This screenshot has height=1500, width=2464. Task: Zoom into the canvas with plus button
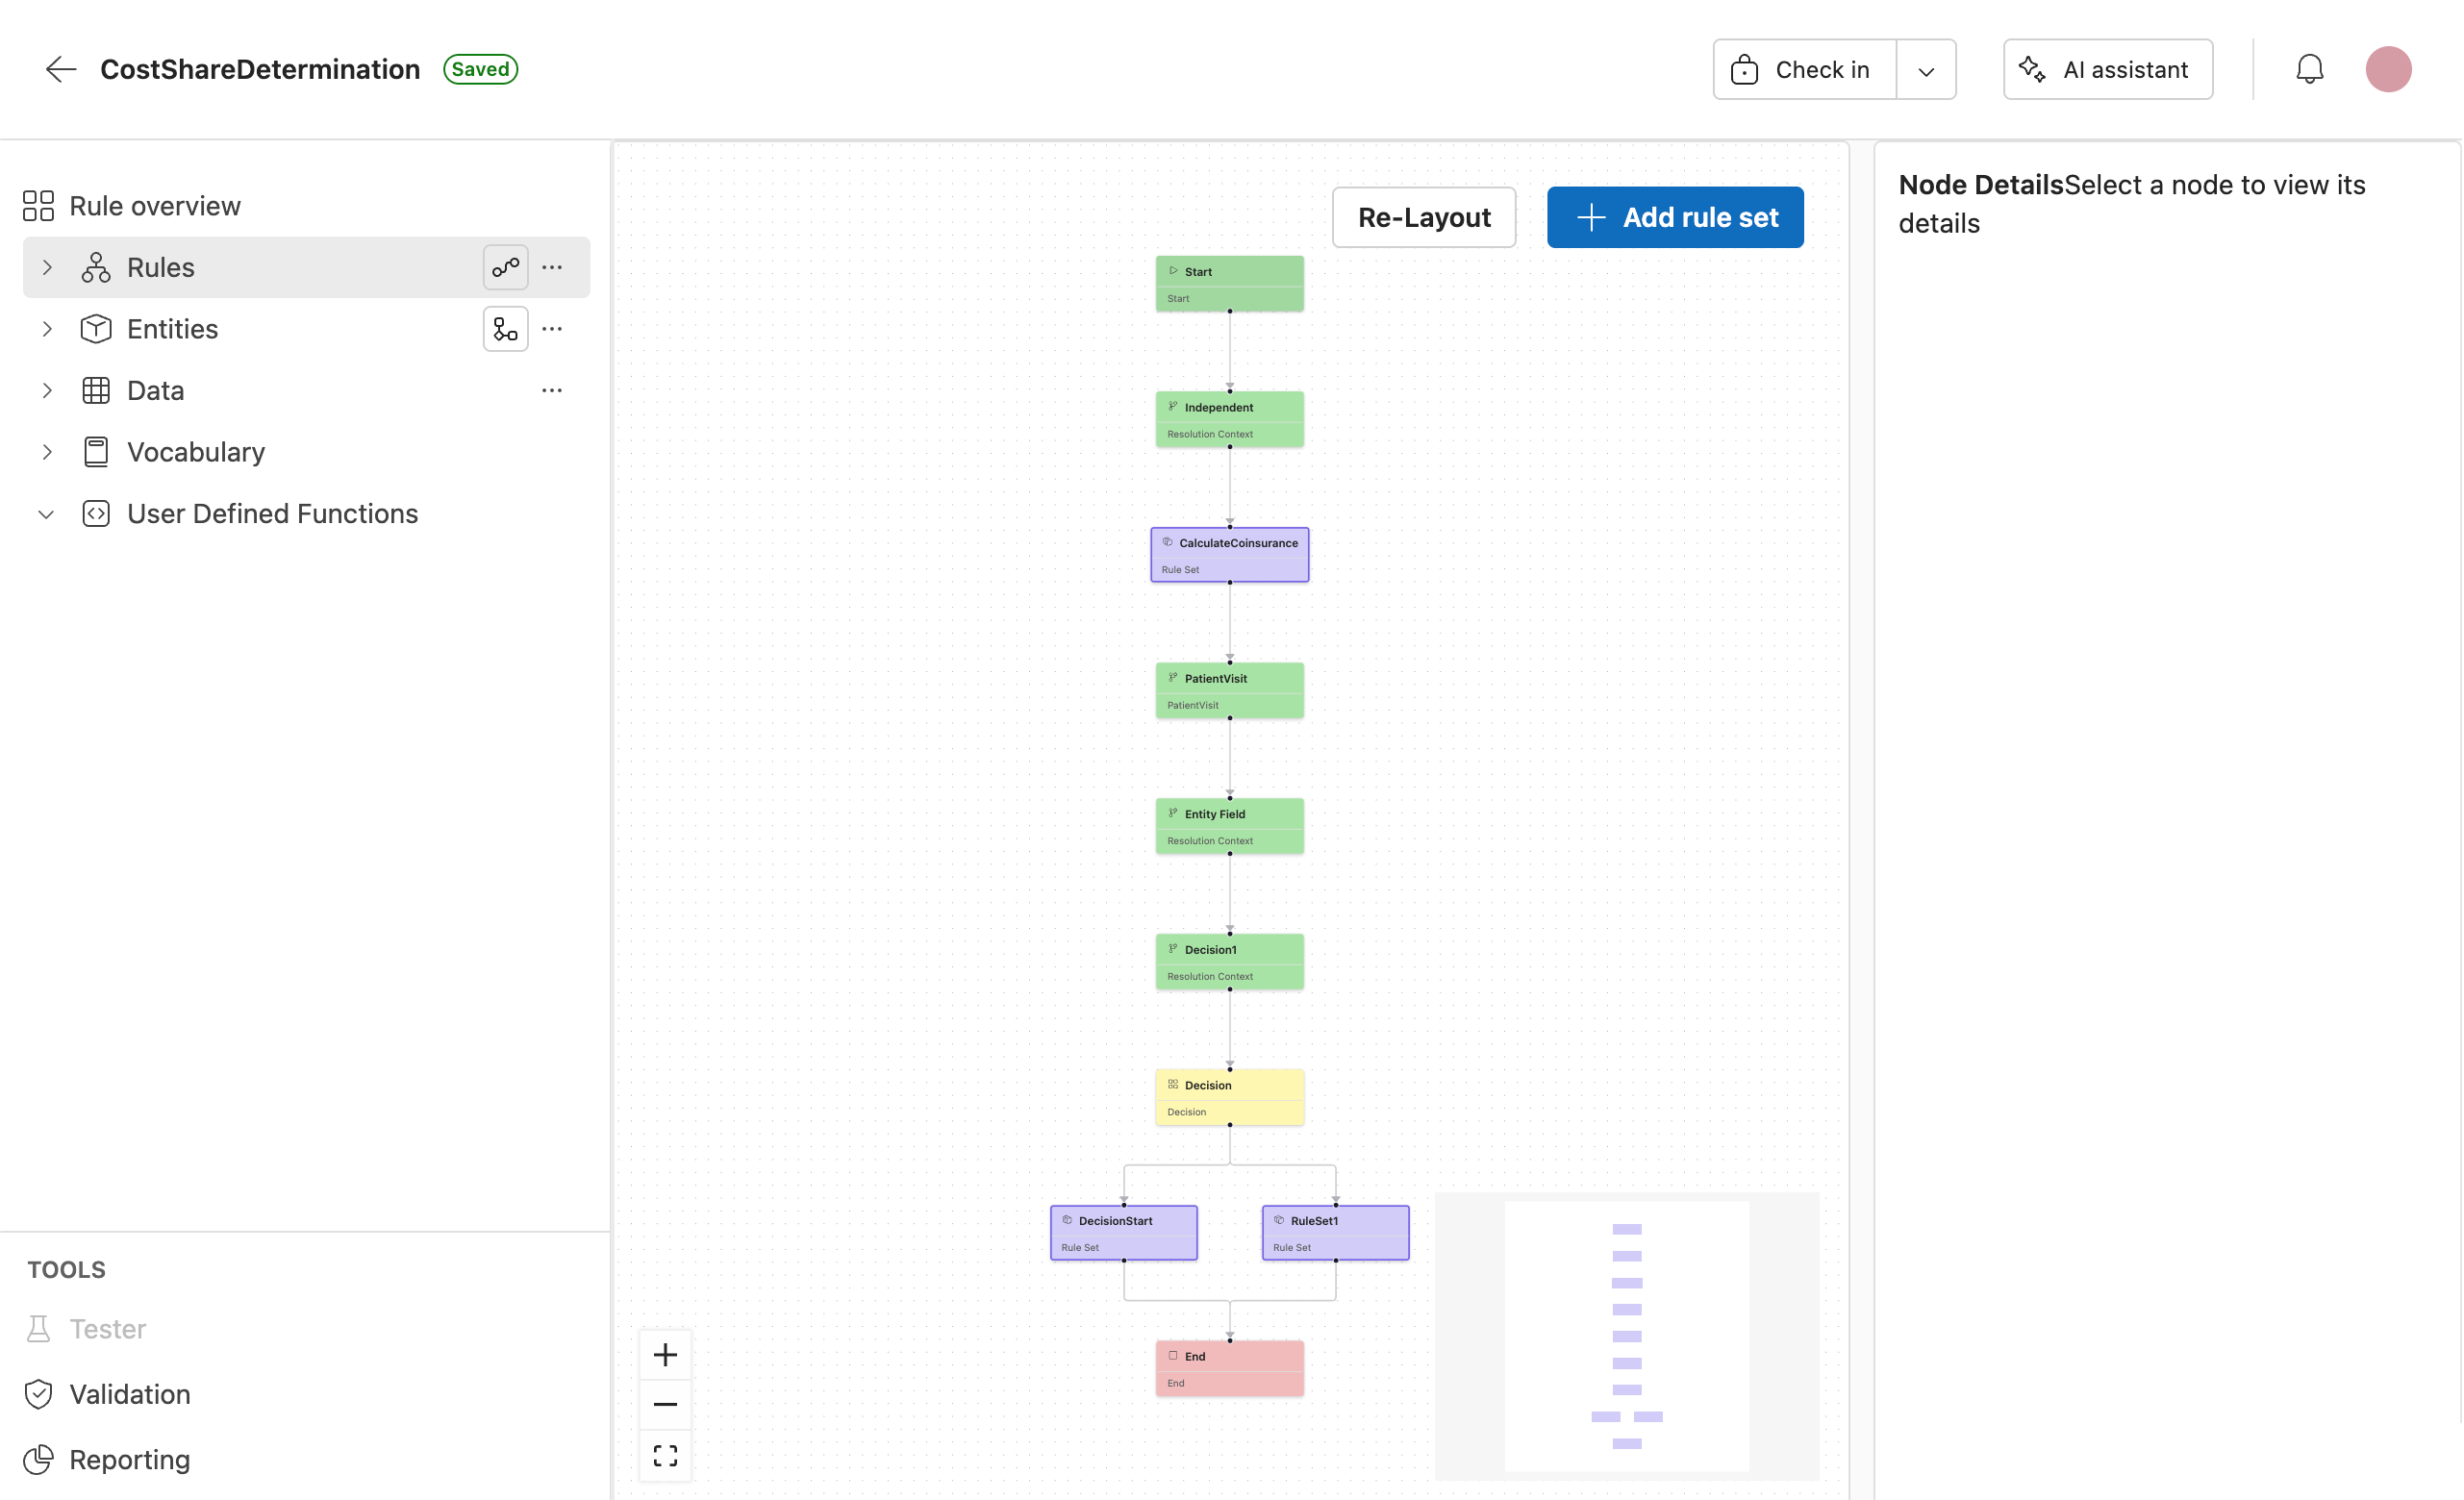point(665,1354)
